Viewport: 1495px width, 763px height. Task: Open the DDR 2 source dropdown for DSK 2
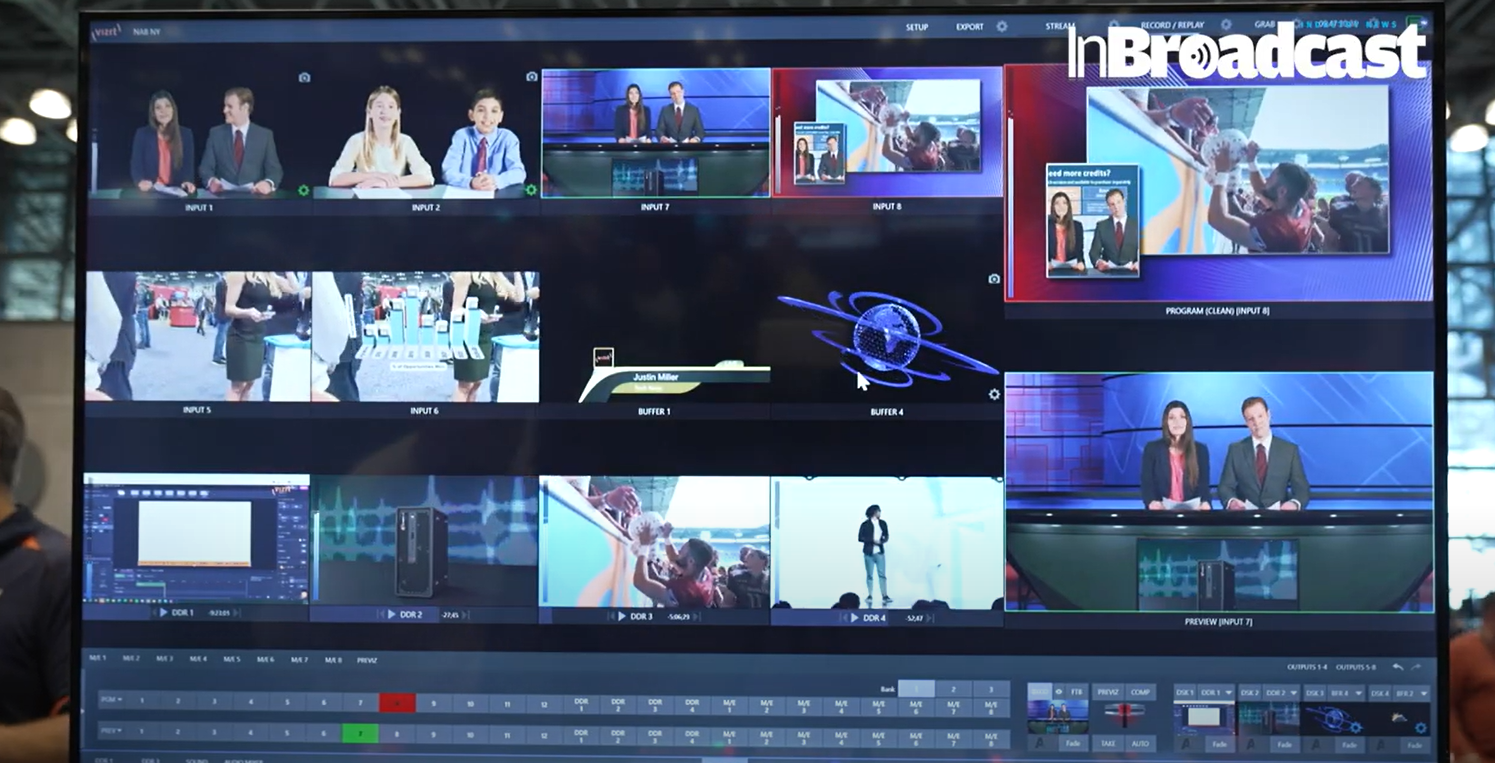coord(1281,693)
